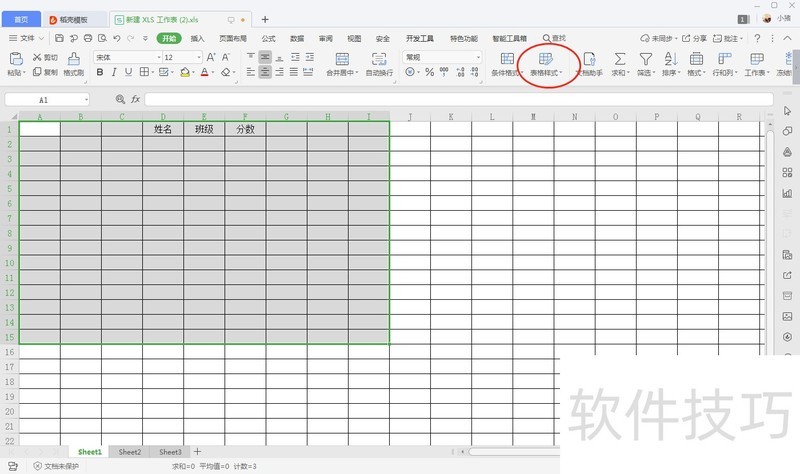The width and height of the screenshot is (800, 474).
Task: Click the Save icon in quick access bar
Action: click(x=59, y=38)
